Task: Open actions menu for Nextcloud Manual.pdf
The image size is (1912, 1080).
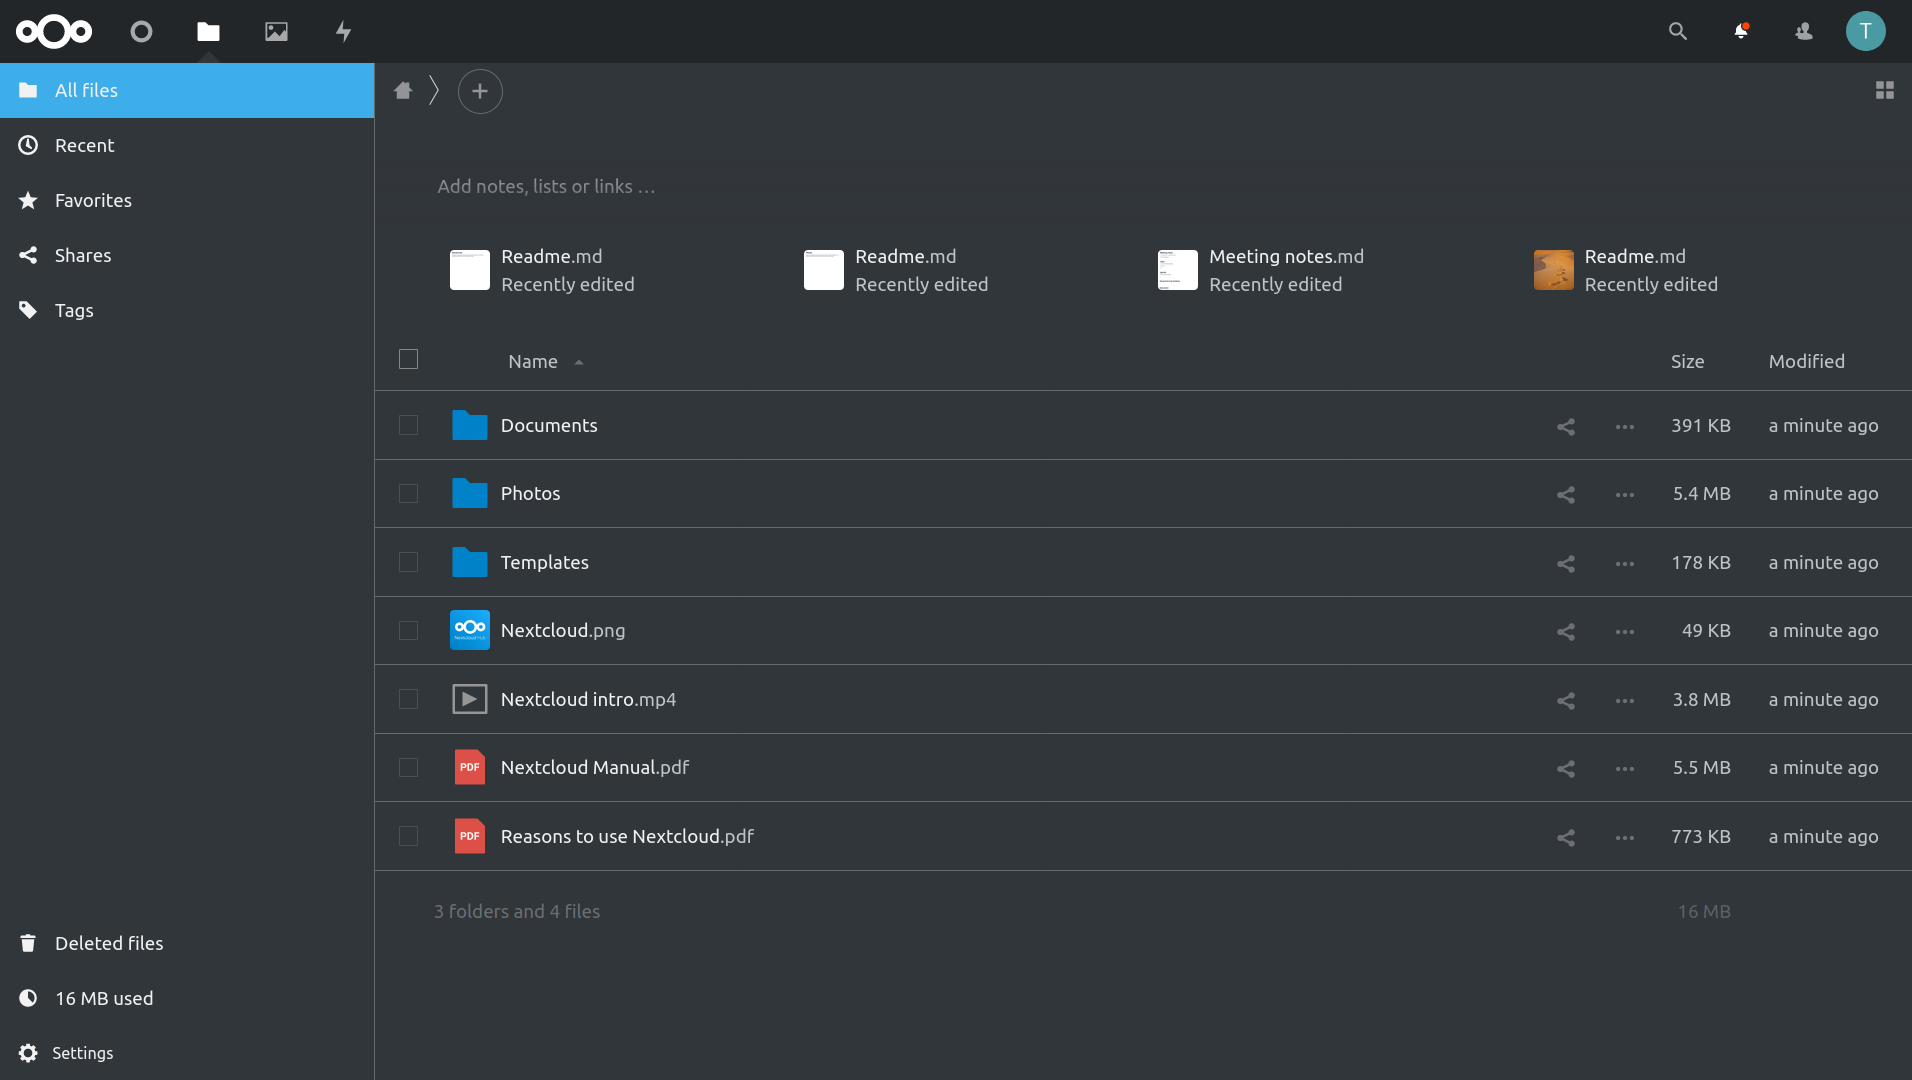Action: pos(1625,768)
